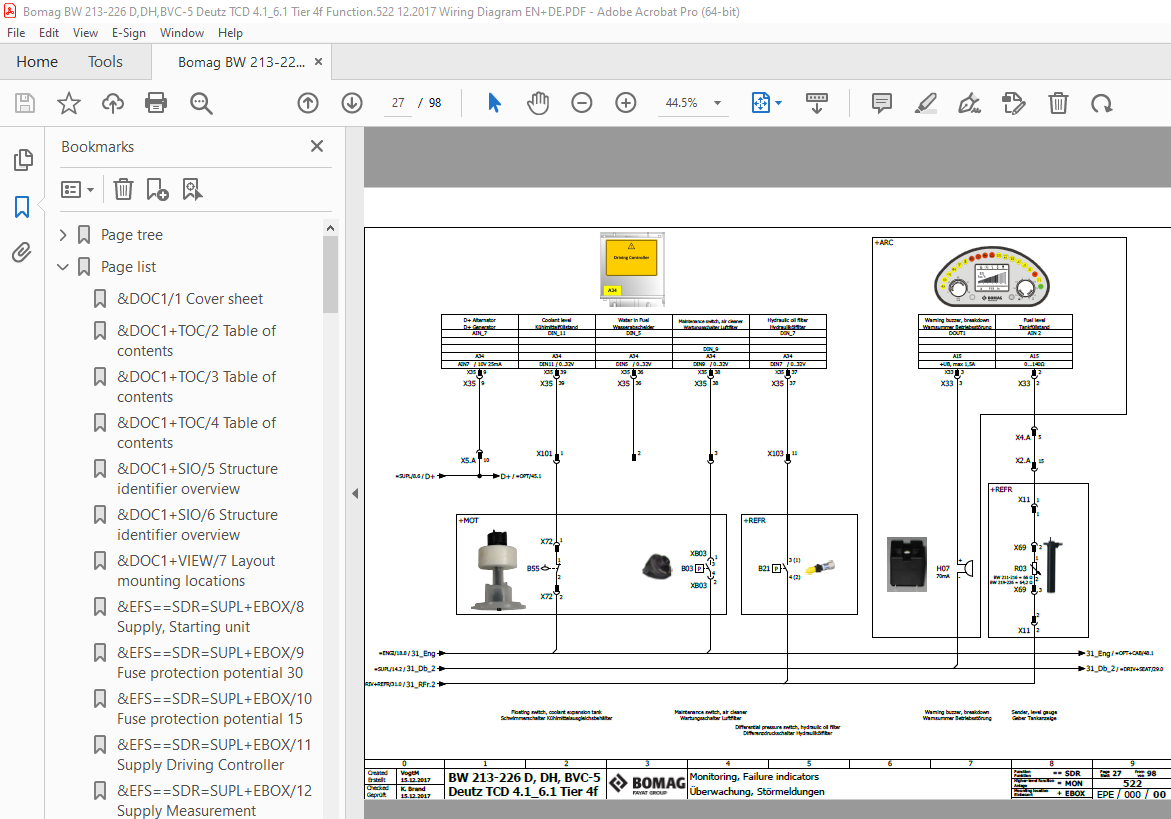1171x819 pixels.
Task: Collapse the Page list bookmark
Action: point(63,267)
